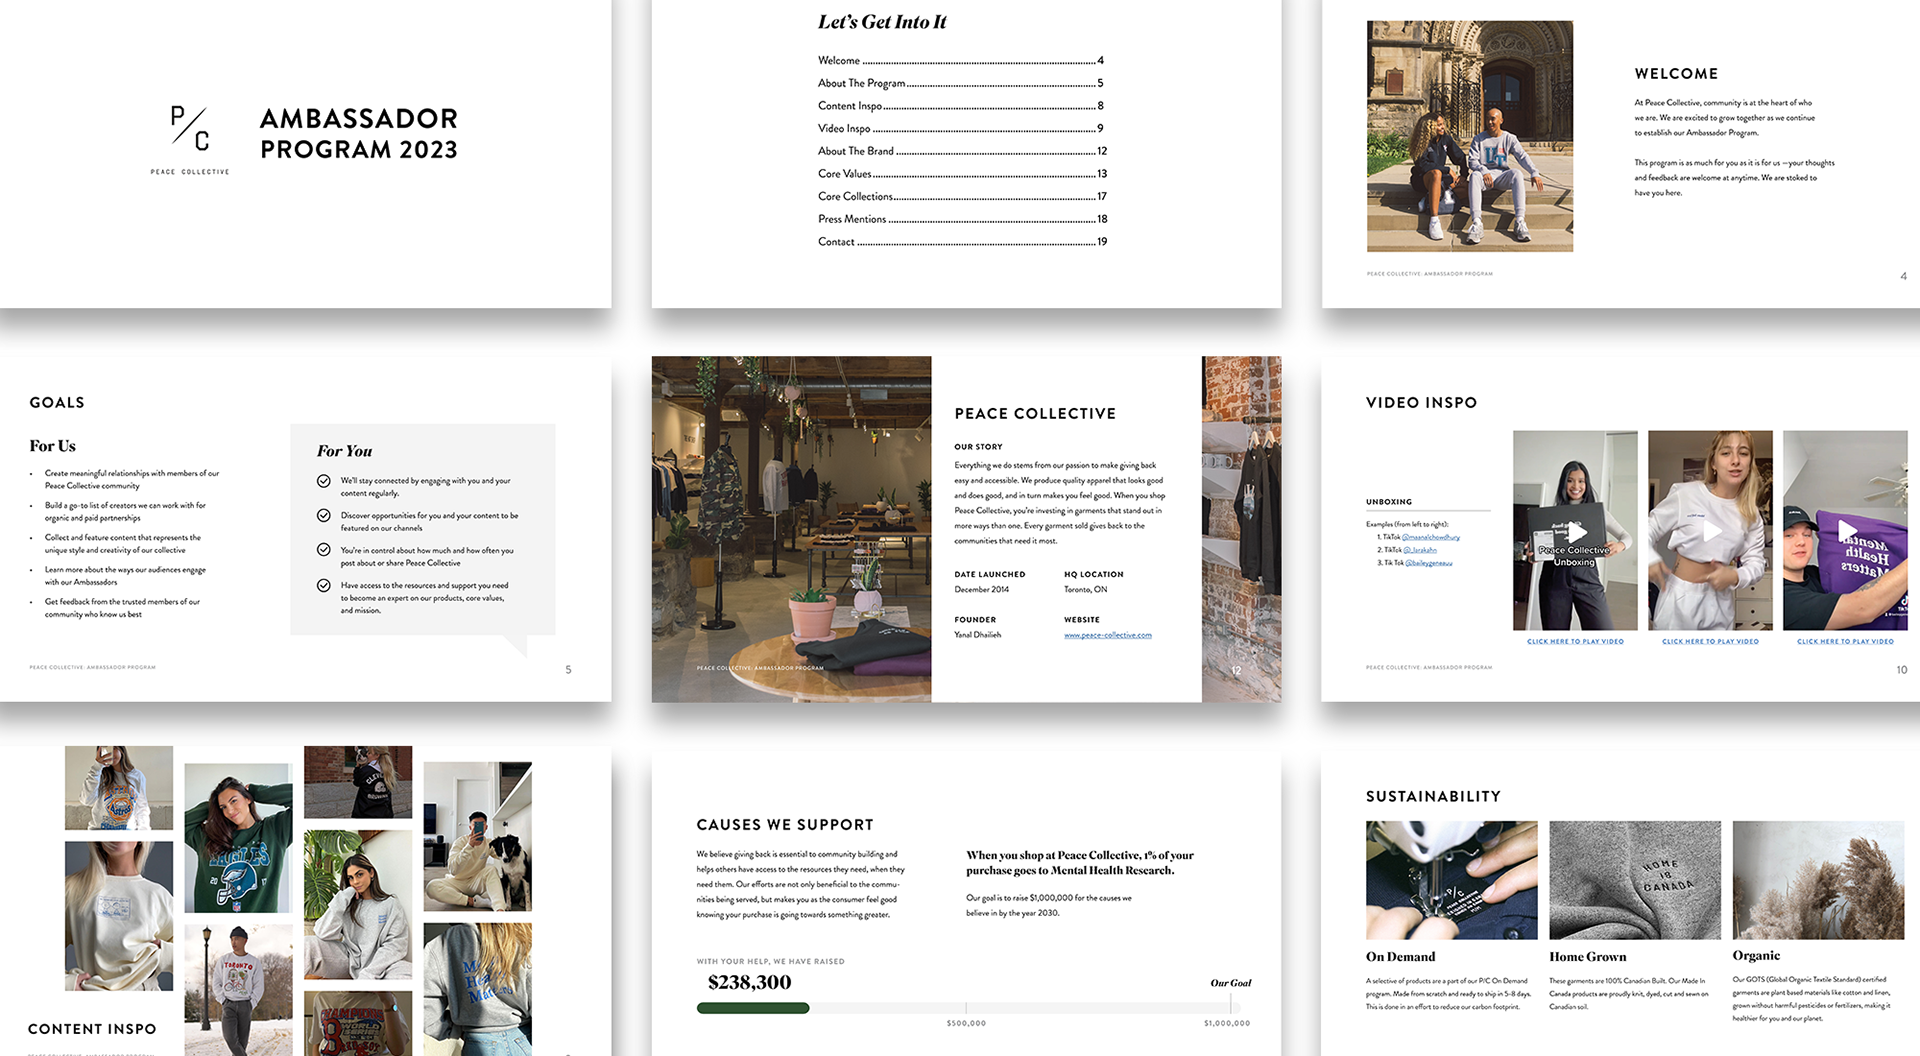
Task: Click the Toronto sweatshirt snow photo
Action: [x=238, y=990]
